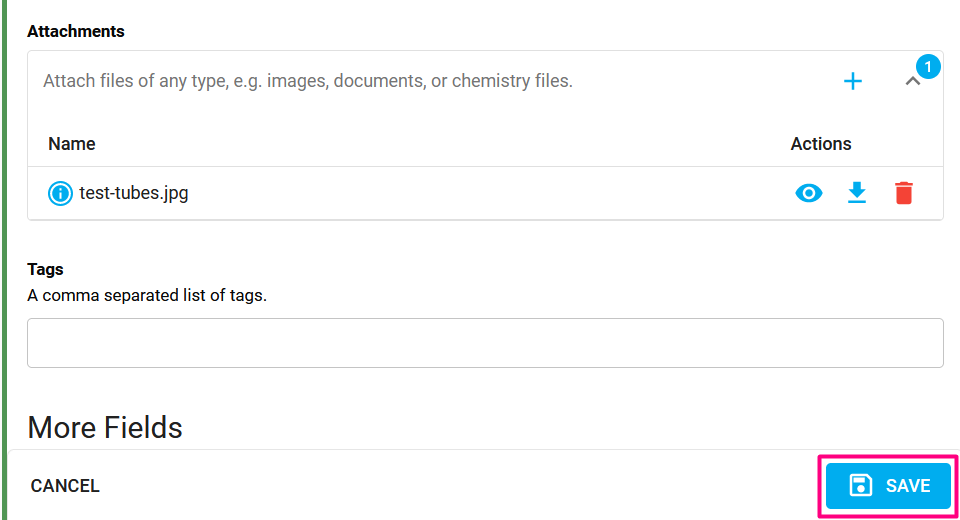
Task: Add a new attachment with plus icon
Action: tap(852, 81)
